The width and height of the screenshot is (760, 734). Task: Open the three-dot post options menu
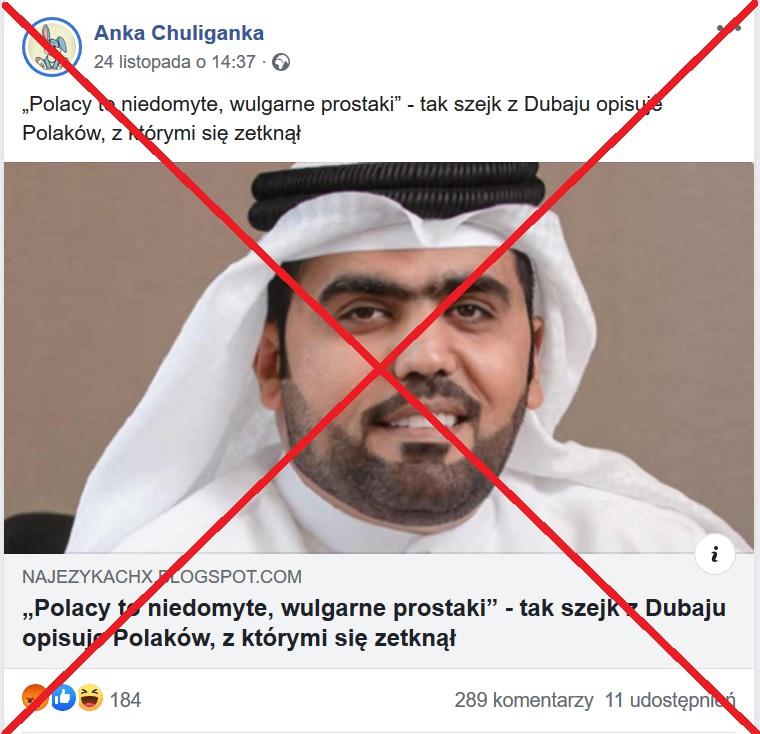click(728, 28)
